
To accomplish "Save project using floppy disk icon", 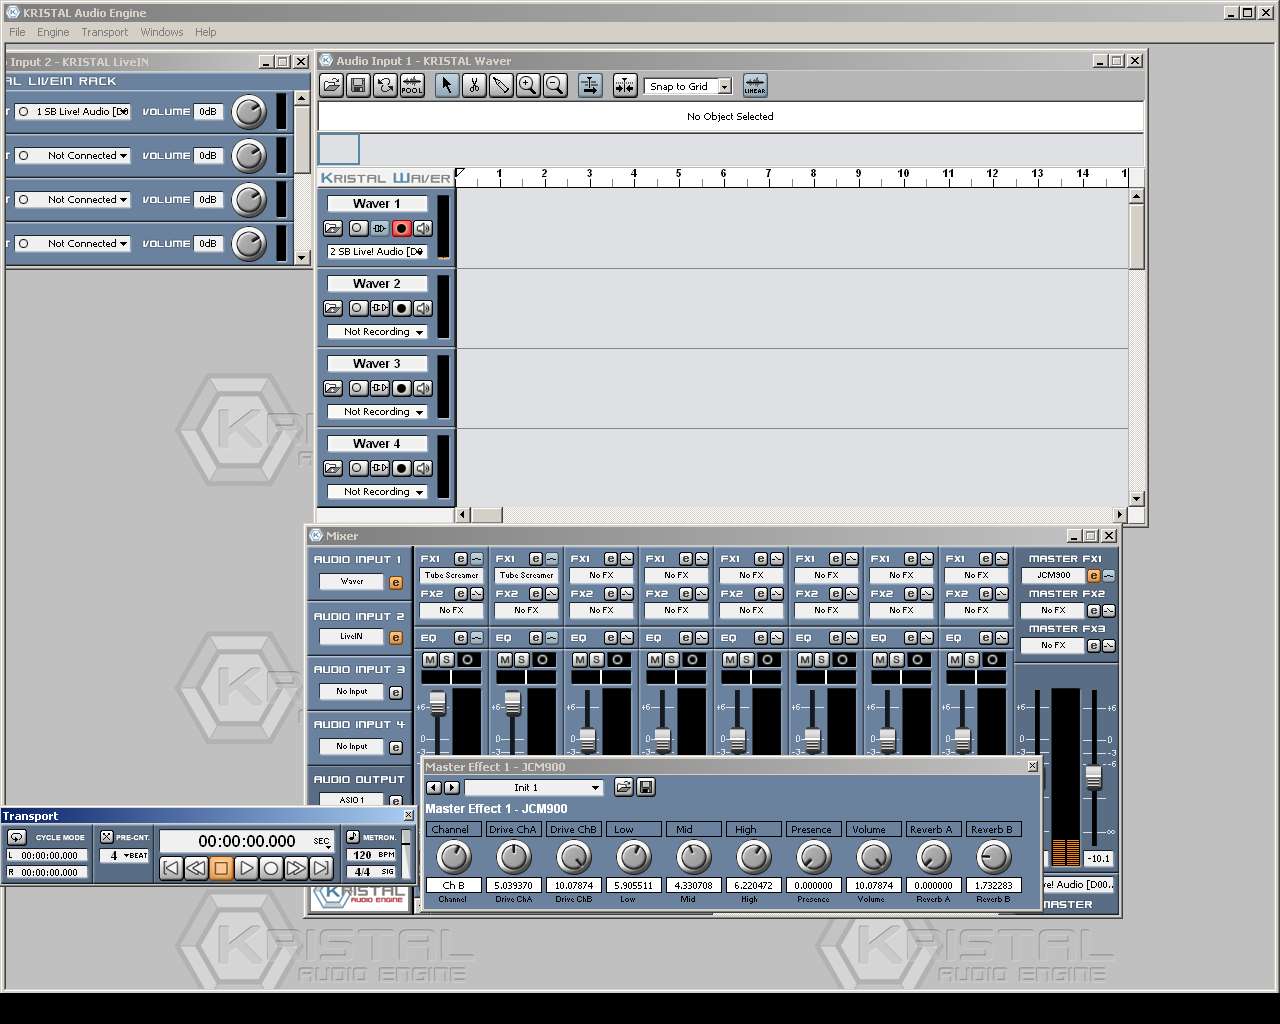I will pyautogui.click(x=358, y=86).
